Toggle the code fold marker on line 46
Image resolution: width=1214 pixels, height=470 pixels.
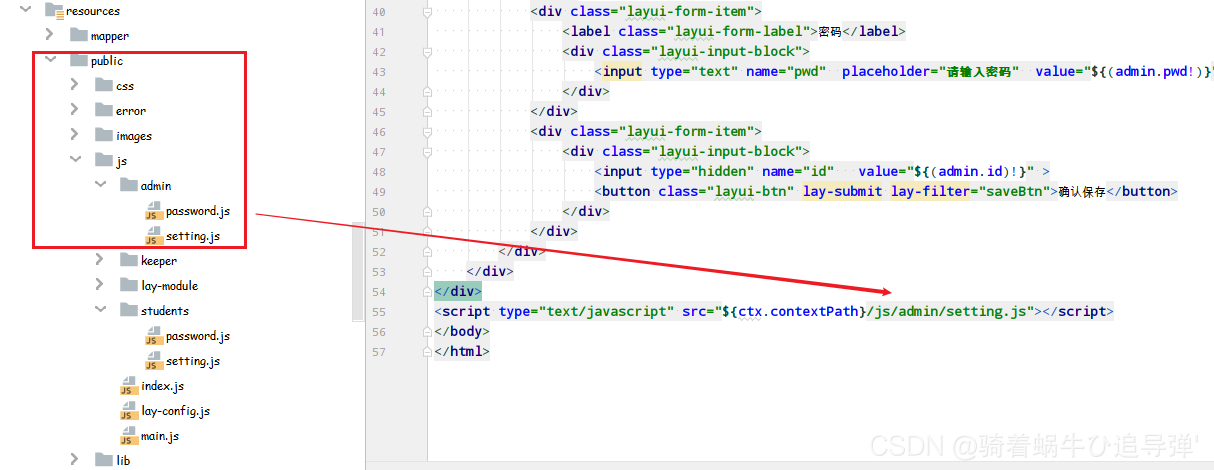coord(427,132)
